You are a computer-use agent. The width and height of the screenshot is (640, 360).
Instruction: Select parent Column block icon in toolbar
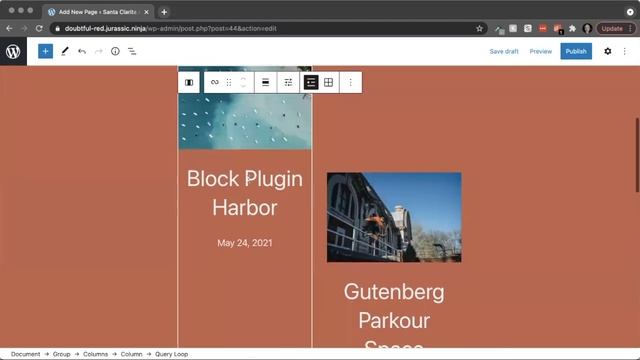pyautogui.click(x=189, y=82)
